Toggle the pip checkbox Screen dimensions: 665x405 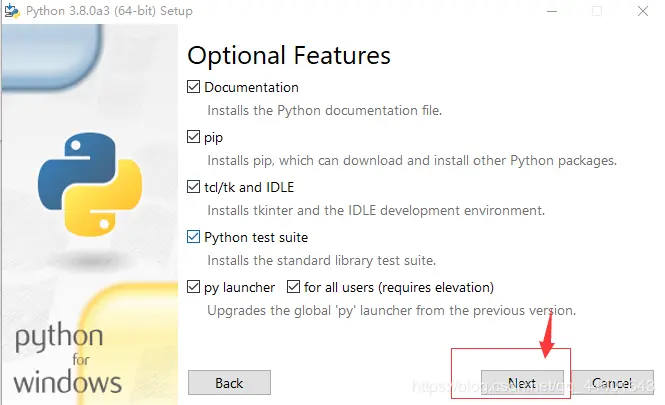coord(194,137)
